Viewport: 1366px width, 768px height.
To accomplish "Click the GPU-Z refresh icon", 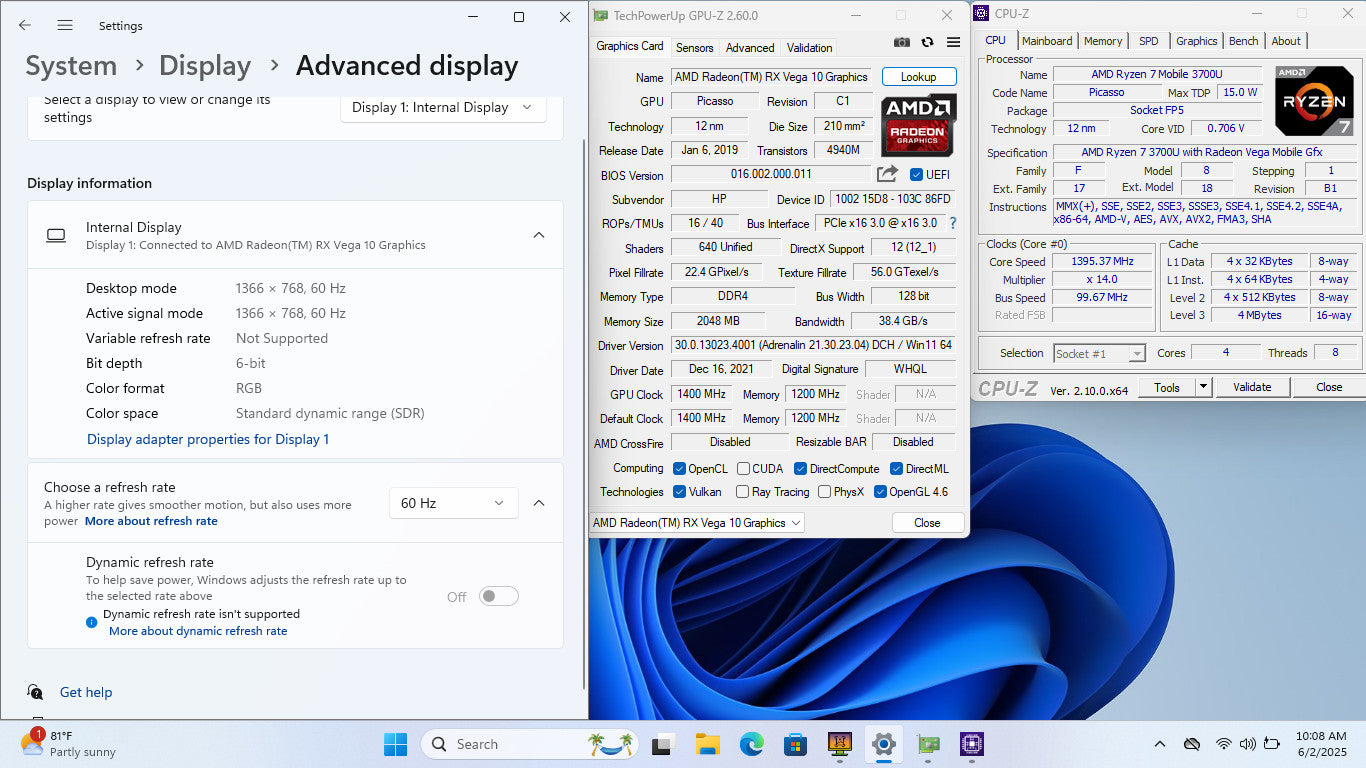I will coord(927,43).
